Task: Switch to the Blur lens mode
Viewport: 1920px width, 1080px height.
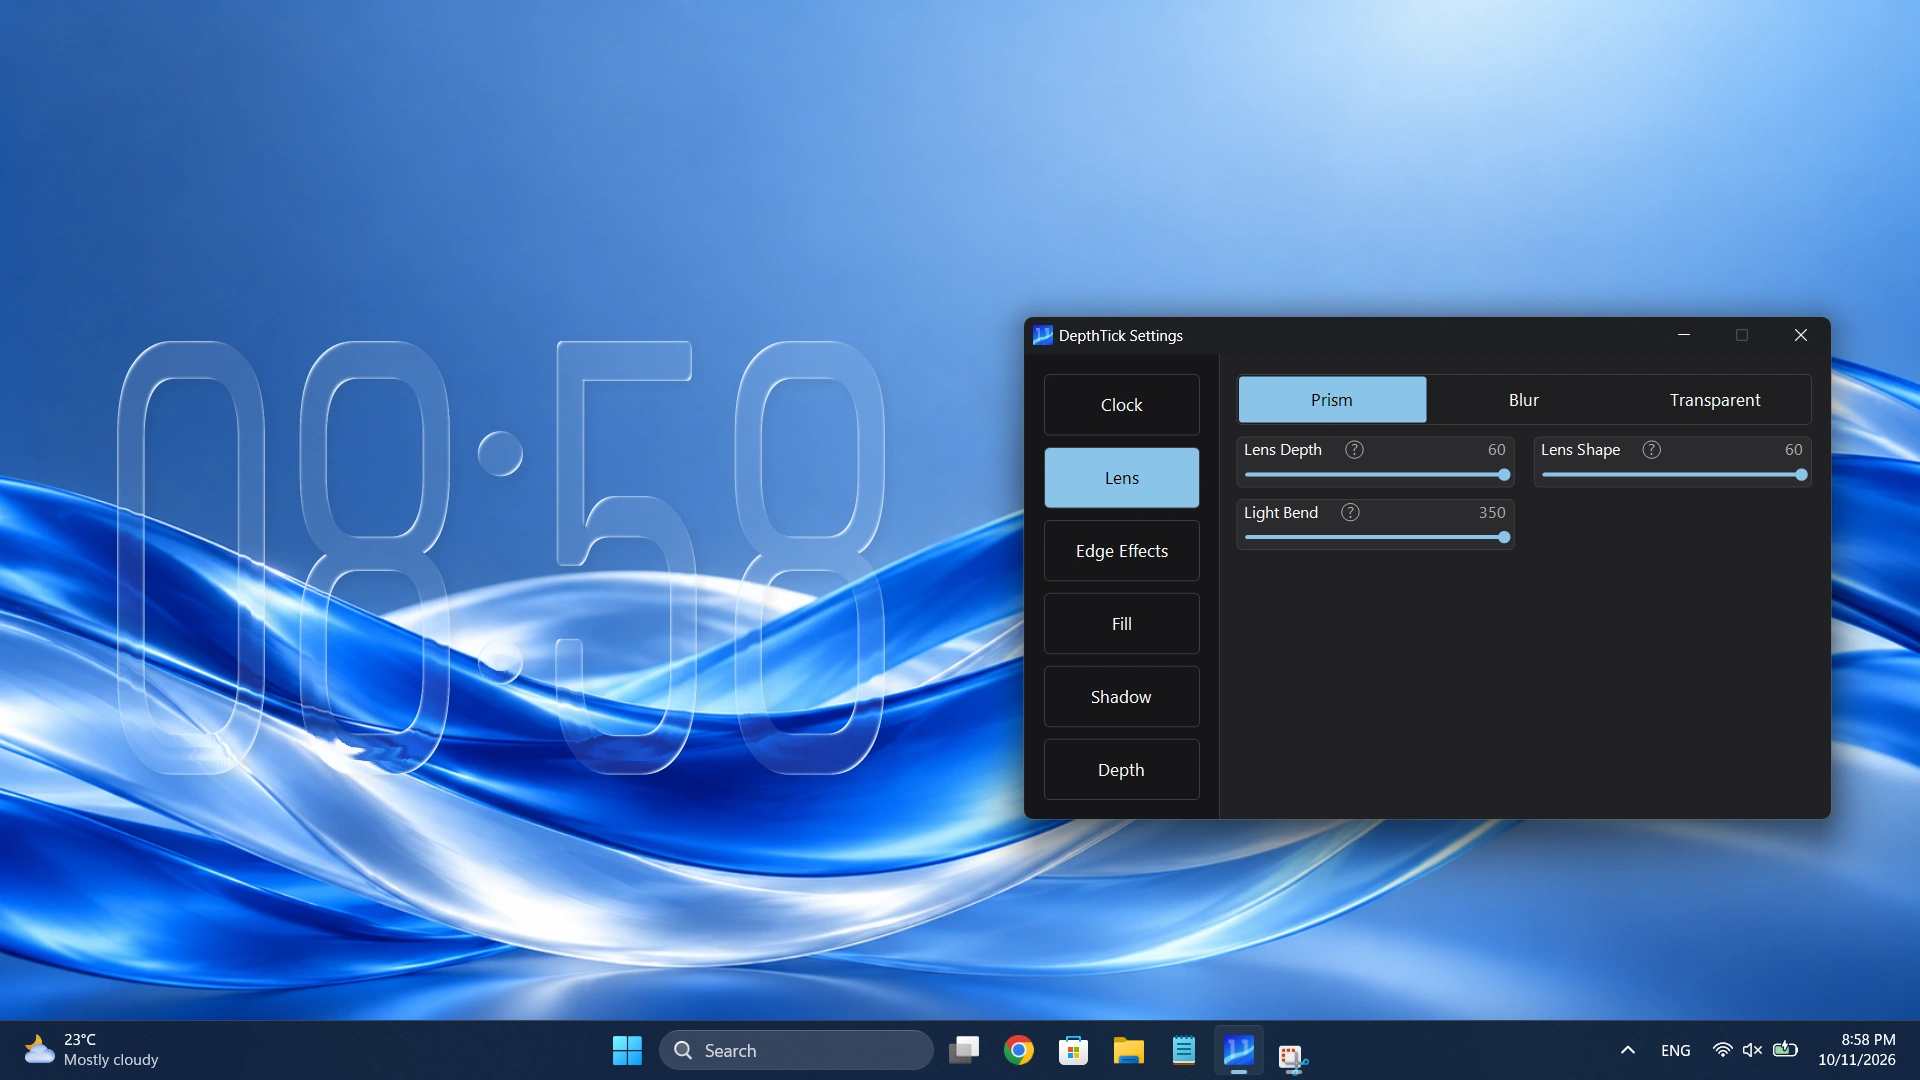Action: (x=1523, y=400)
